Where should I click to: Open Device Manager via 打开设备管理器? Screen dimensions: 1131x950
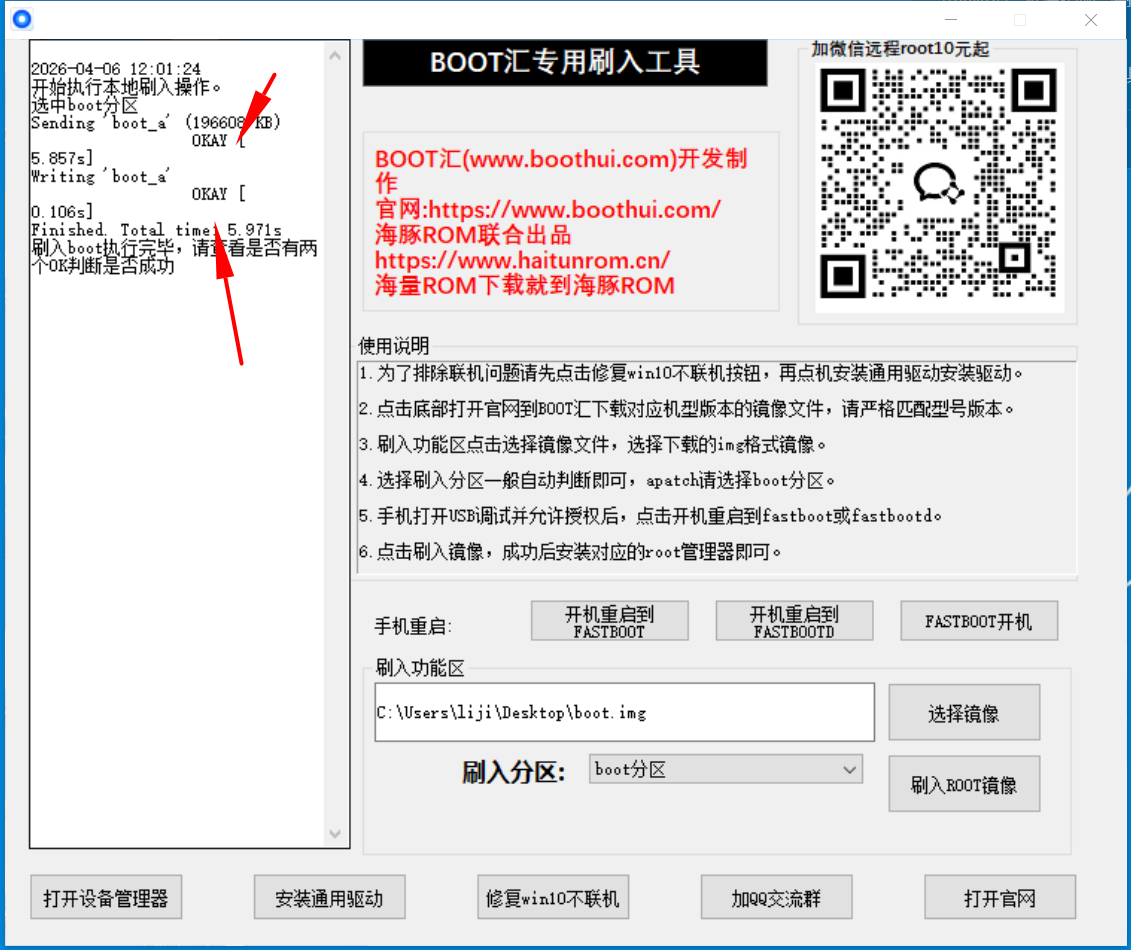(x=106, y=898)
